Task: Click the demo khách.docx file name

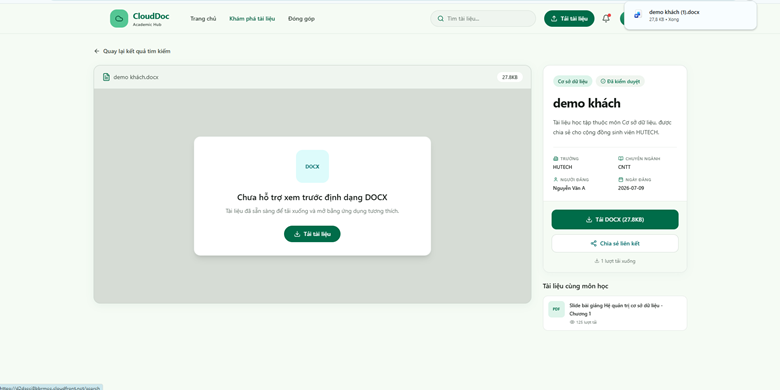Action: (x=136, y=77)
